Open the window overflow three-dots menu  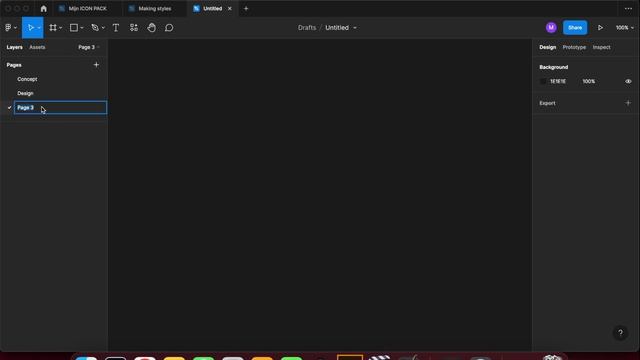[628, 9]
